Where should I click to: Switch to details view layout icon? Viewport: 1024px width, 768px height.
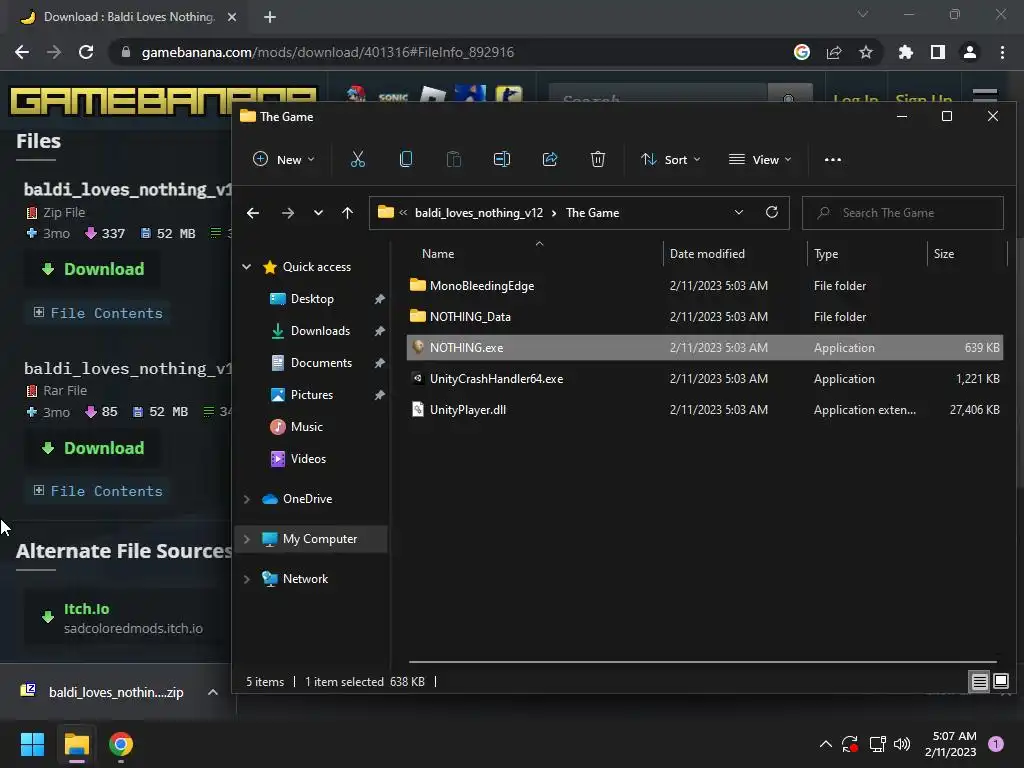tap(979, 682)
